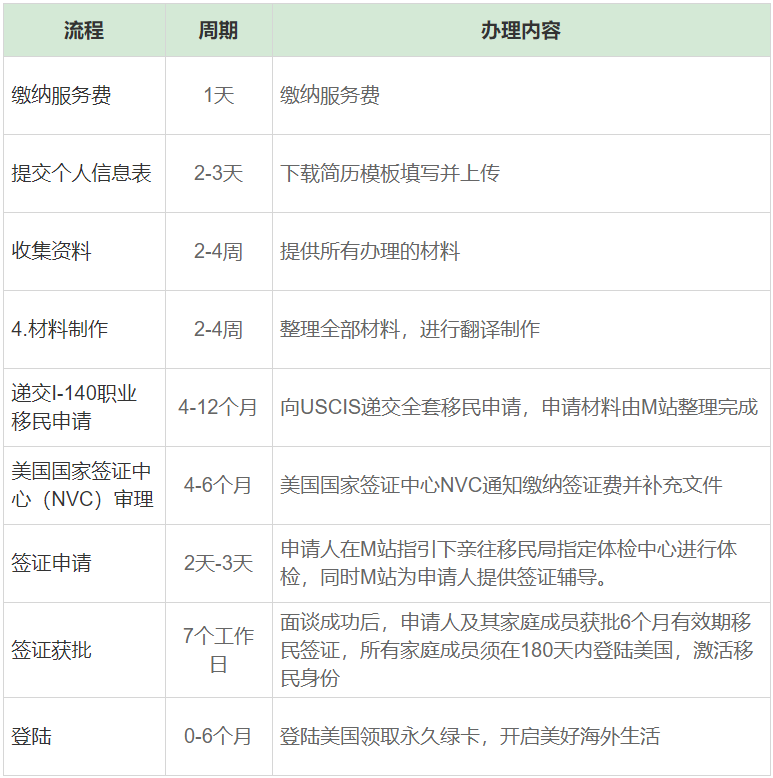Click the description mentioning USCIS application submission
Viewport: 773px width, 778px height.
pyautogui.click(x=519, y=407)
